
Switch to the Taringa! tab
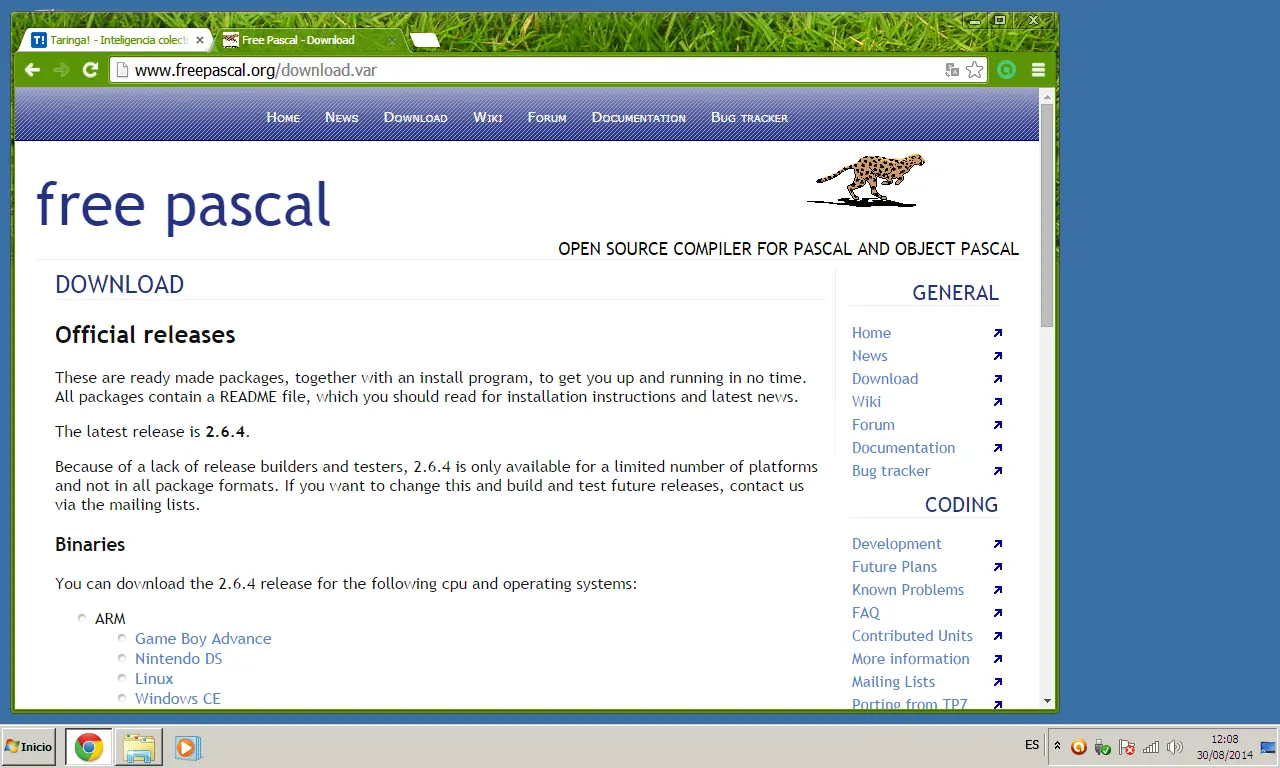117,40
